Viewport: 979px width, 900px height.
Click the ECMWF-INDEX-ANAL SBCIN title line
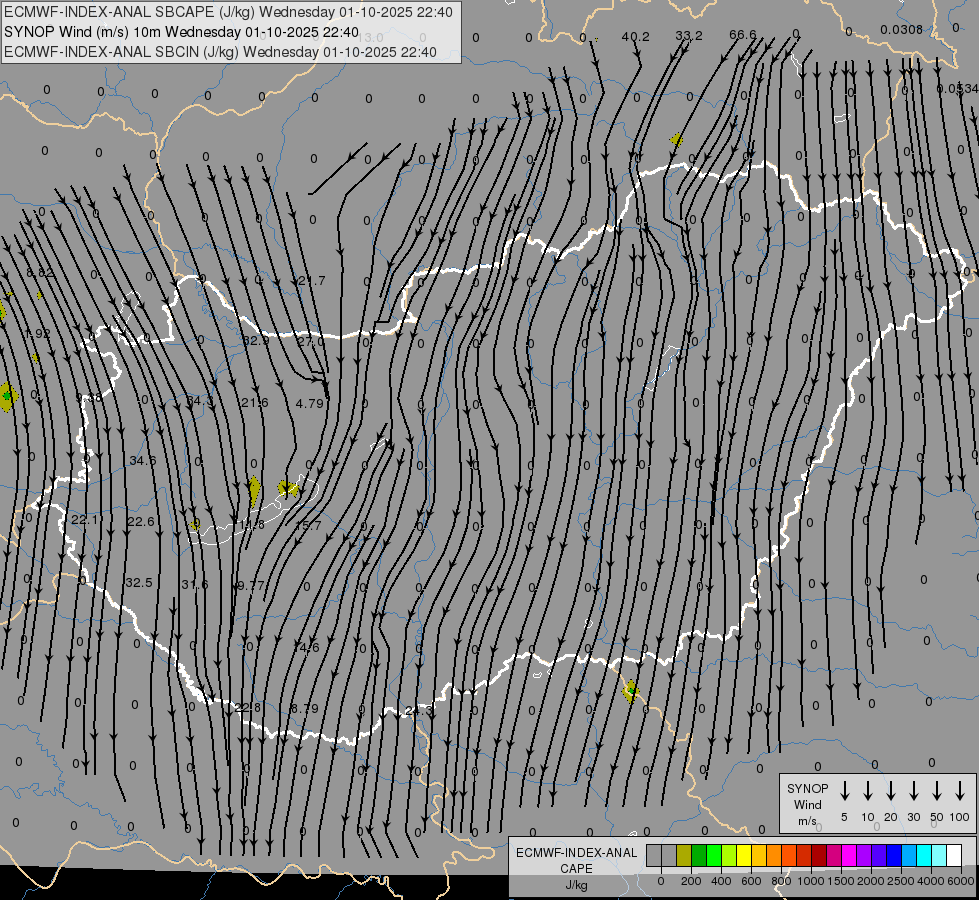(x=220, y=51)
